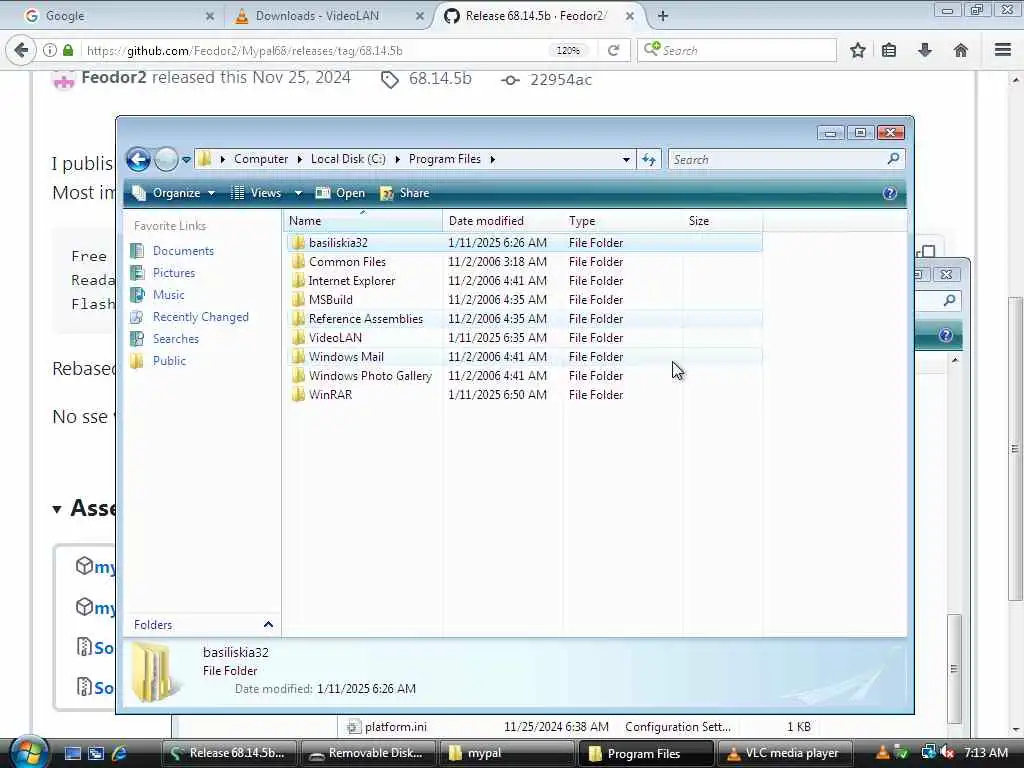
Task: Select Local Disk (C:) in the breadcrumb
Action: (x=348, y=159)
